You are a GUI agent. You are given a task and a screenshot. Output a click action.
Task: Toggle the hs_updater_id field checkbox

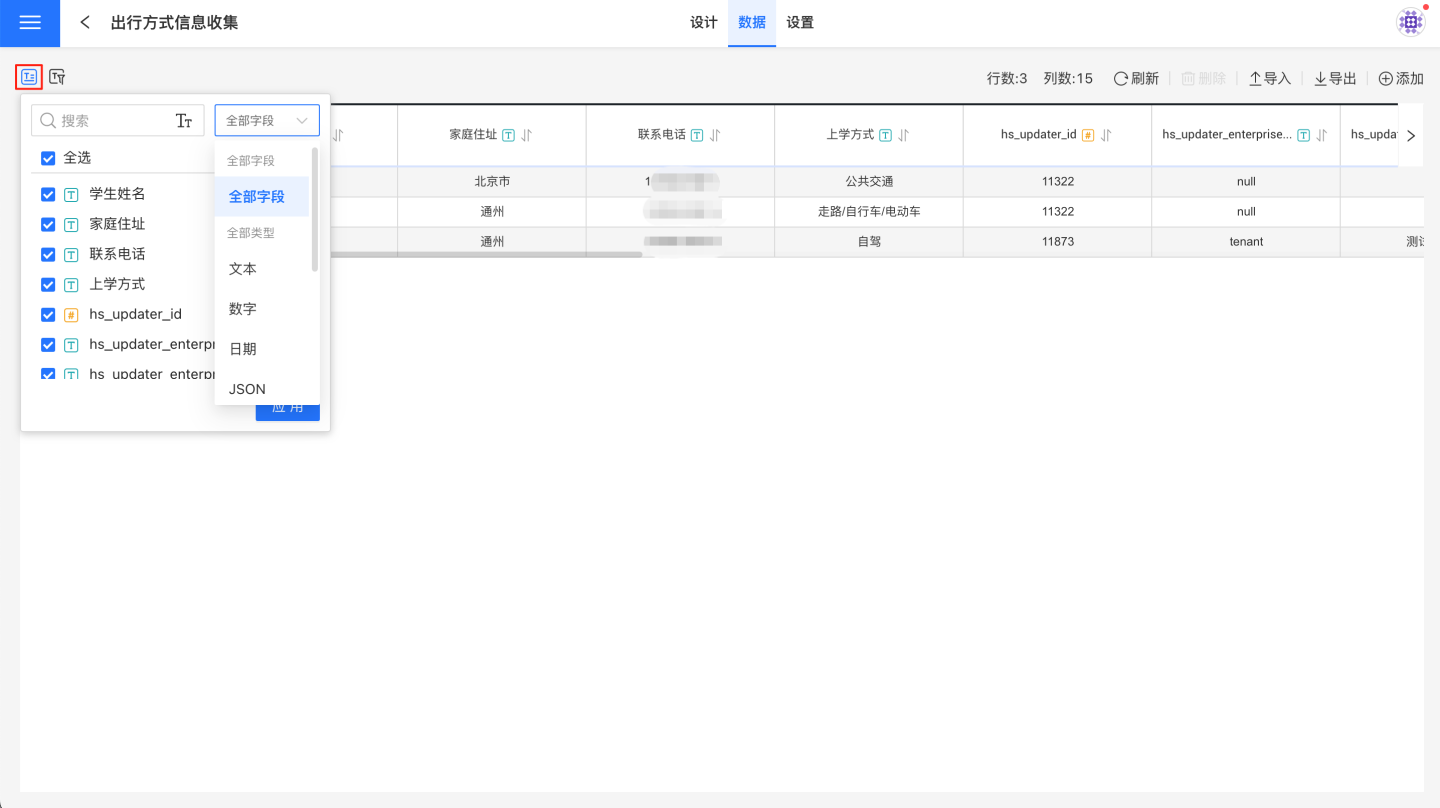pos(48,314)
